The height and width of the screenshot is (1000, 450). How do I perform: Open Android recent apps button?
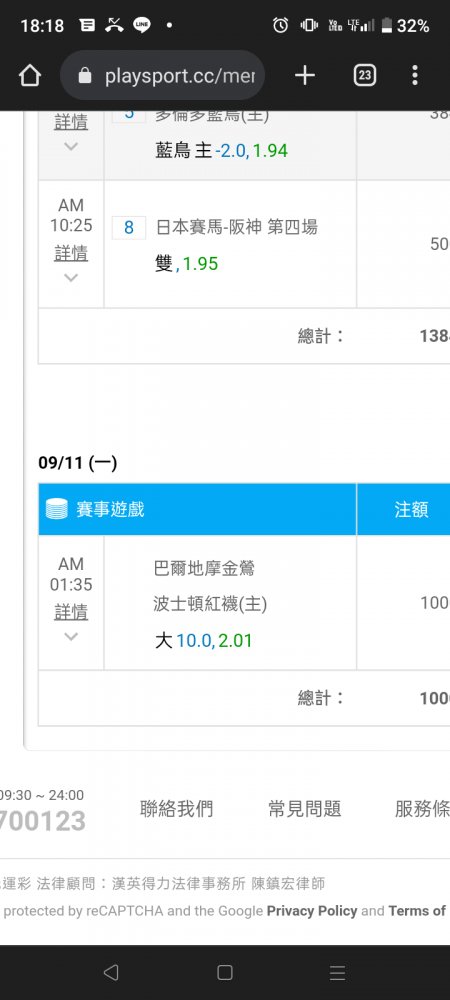pos(337,972)
